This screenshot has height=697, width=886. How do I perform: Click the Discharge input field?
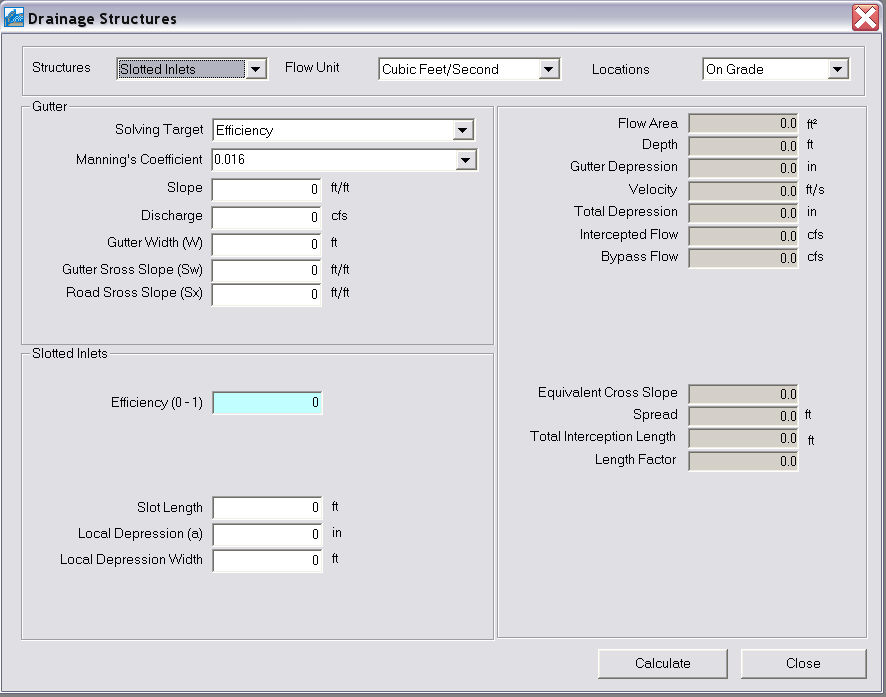point(267,217)
